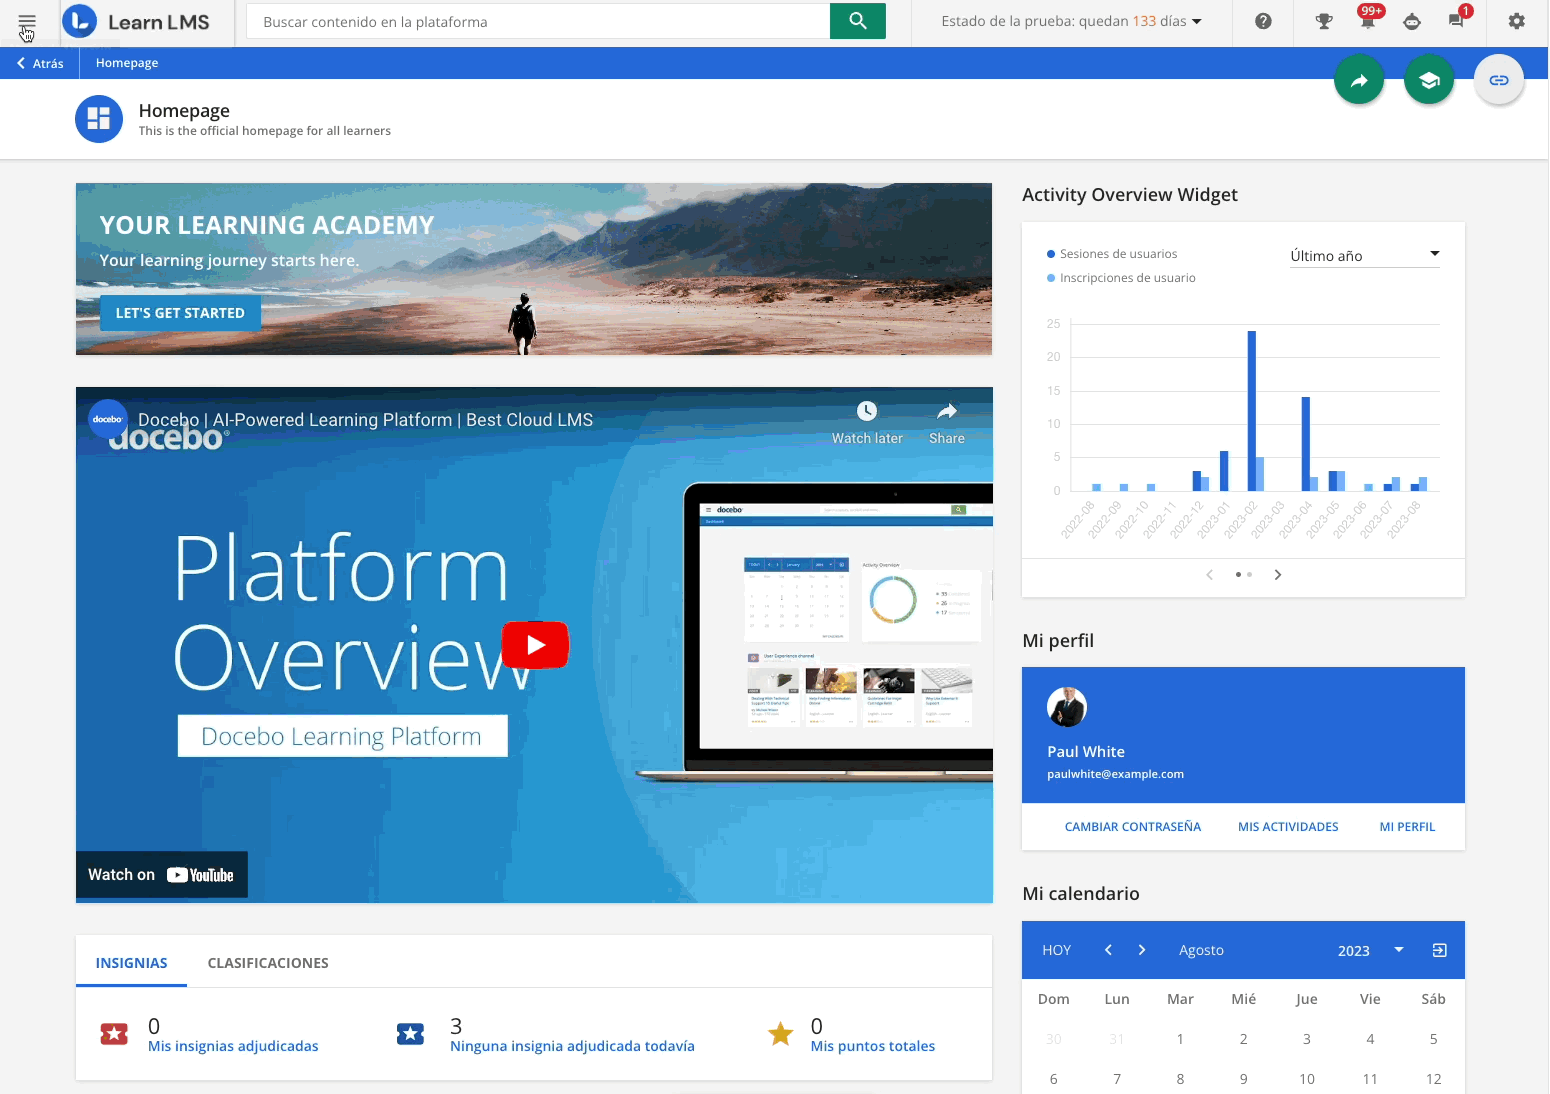Image resolution: width=1550 pixels, height=1094 pixels.
Task: Click the green share arrow button
Action: [x=1359, y=80]
